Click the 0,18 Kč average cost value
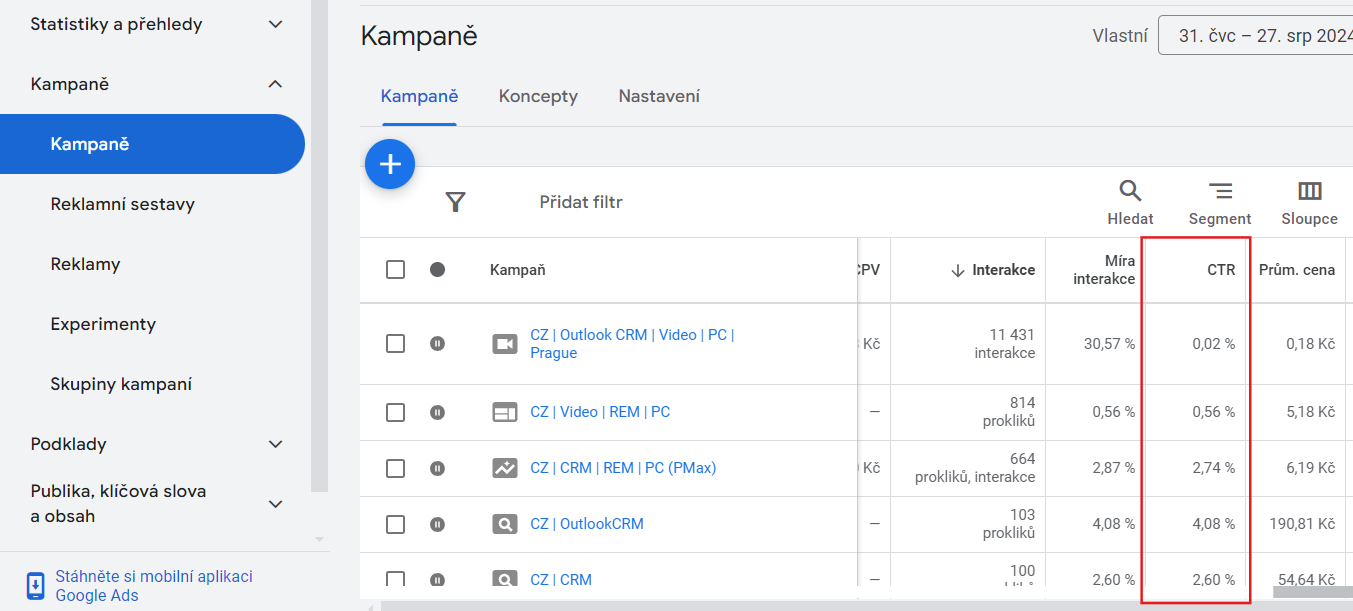 (1311, 344)
